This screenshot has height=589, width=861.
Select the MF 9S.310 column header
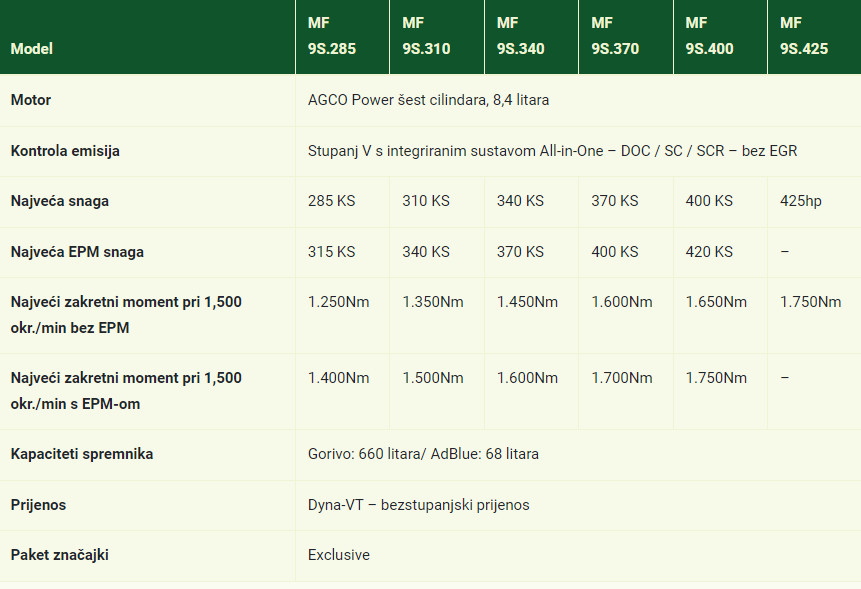pos(426,36)
